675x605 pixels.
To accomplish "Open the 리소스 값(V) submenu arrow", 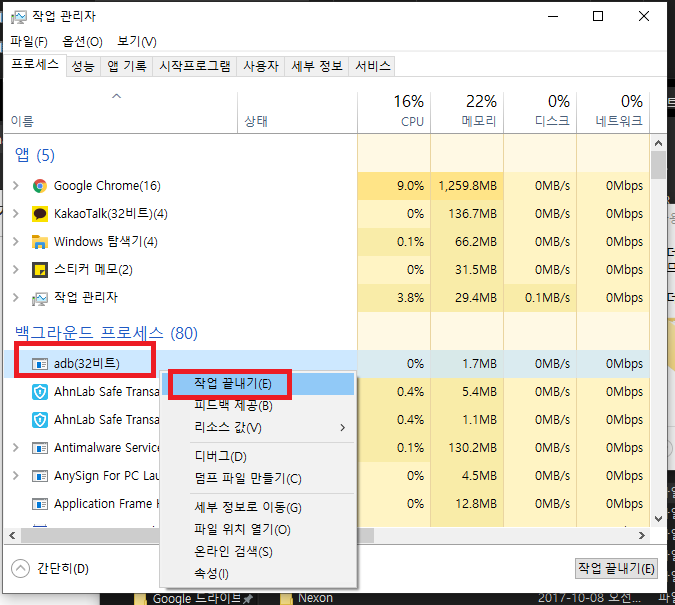I will pos(343,428).
